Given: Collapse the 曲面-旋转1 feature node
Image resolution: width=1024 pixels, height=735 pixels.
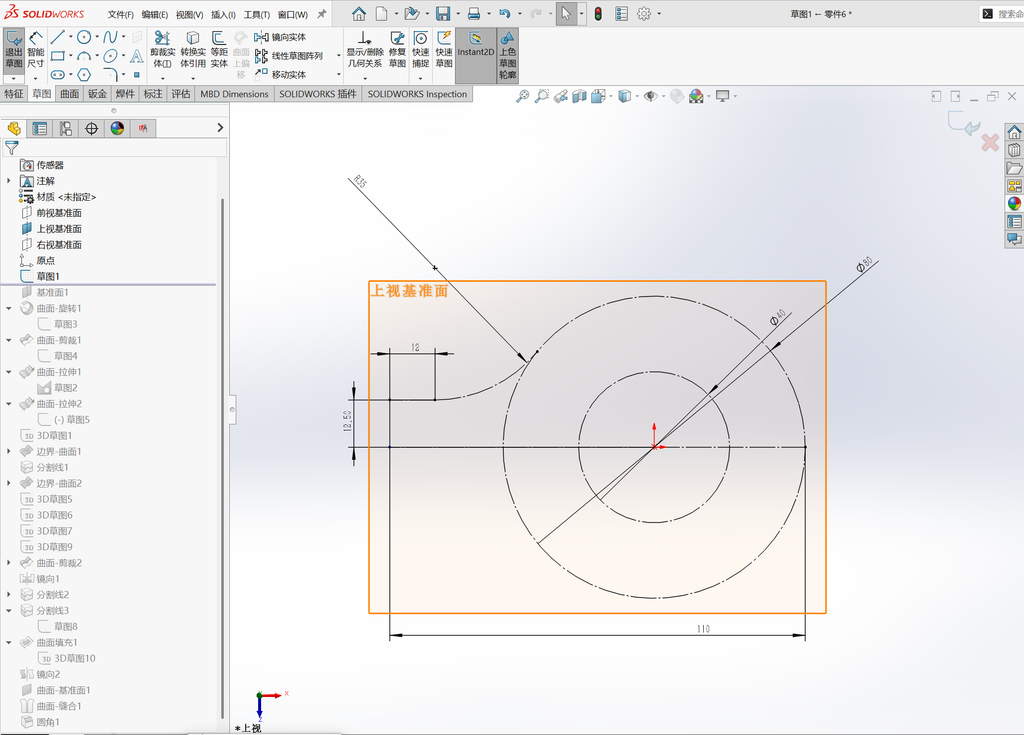Looking at the screenshot, I should [x=8, y=308].
